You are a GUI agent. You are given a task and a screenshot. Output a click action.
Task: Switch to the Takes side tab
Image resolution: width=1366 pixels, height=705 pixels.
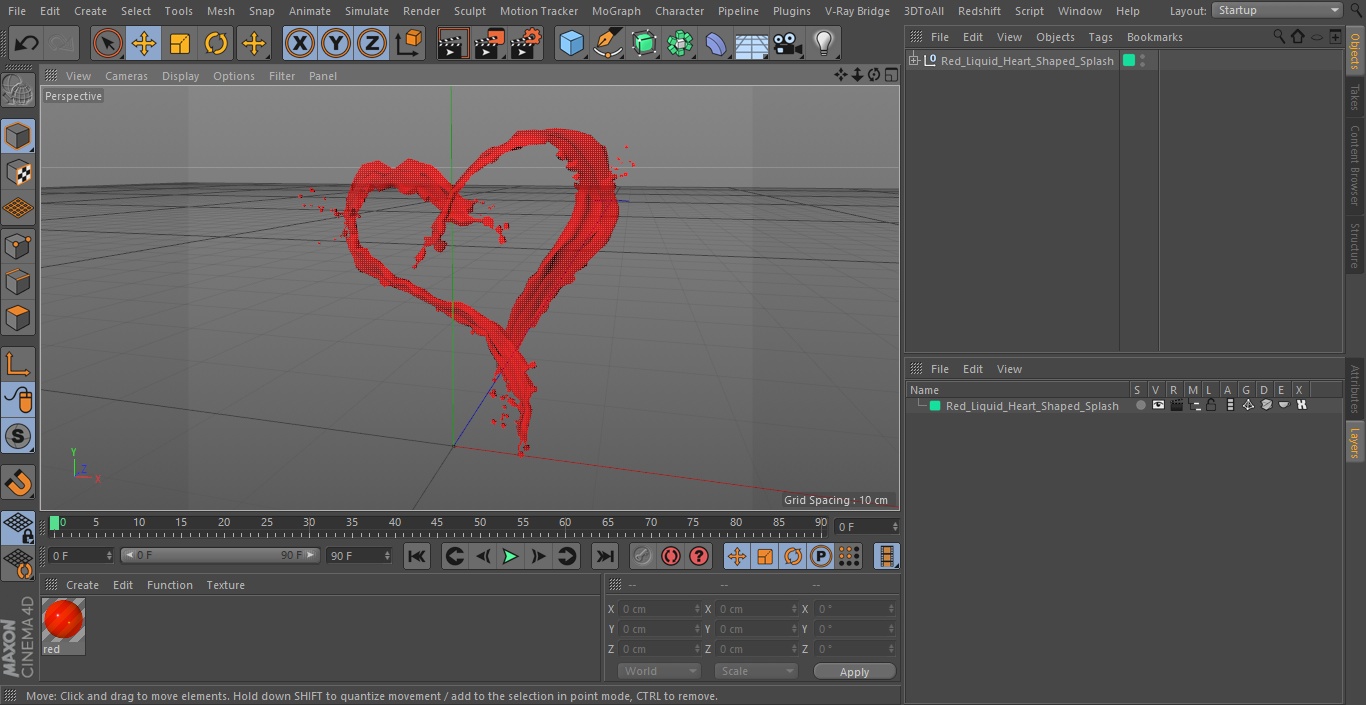[x=1355, y=97]
